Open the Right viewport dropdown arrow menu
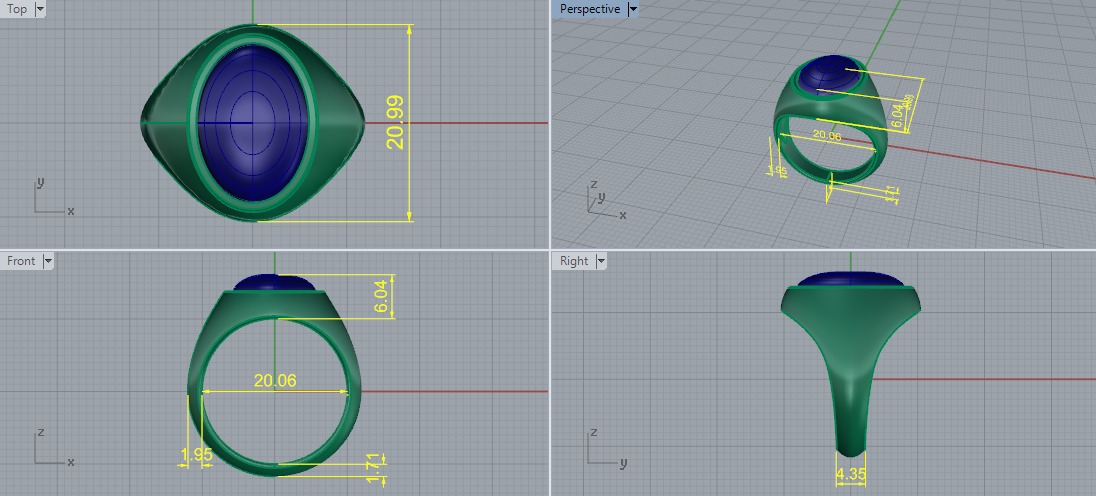Viewport: 1096px width, 496px height. [600, 261]
